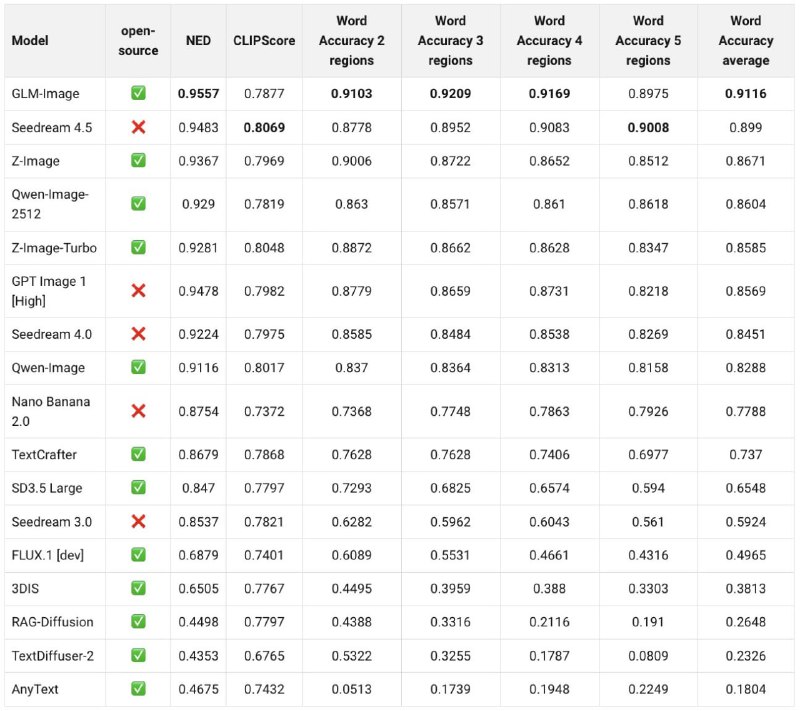Click the red cross beside Seedream 4.5
Screen dimensions: 800x711
click(138, 128)
